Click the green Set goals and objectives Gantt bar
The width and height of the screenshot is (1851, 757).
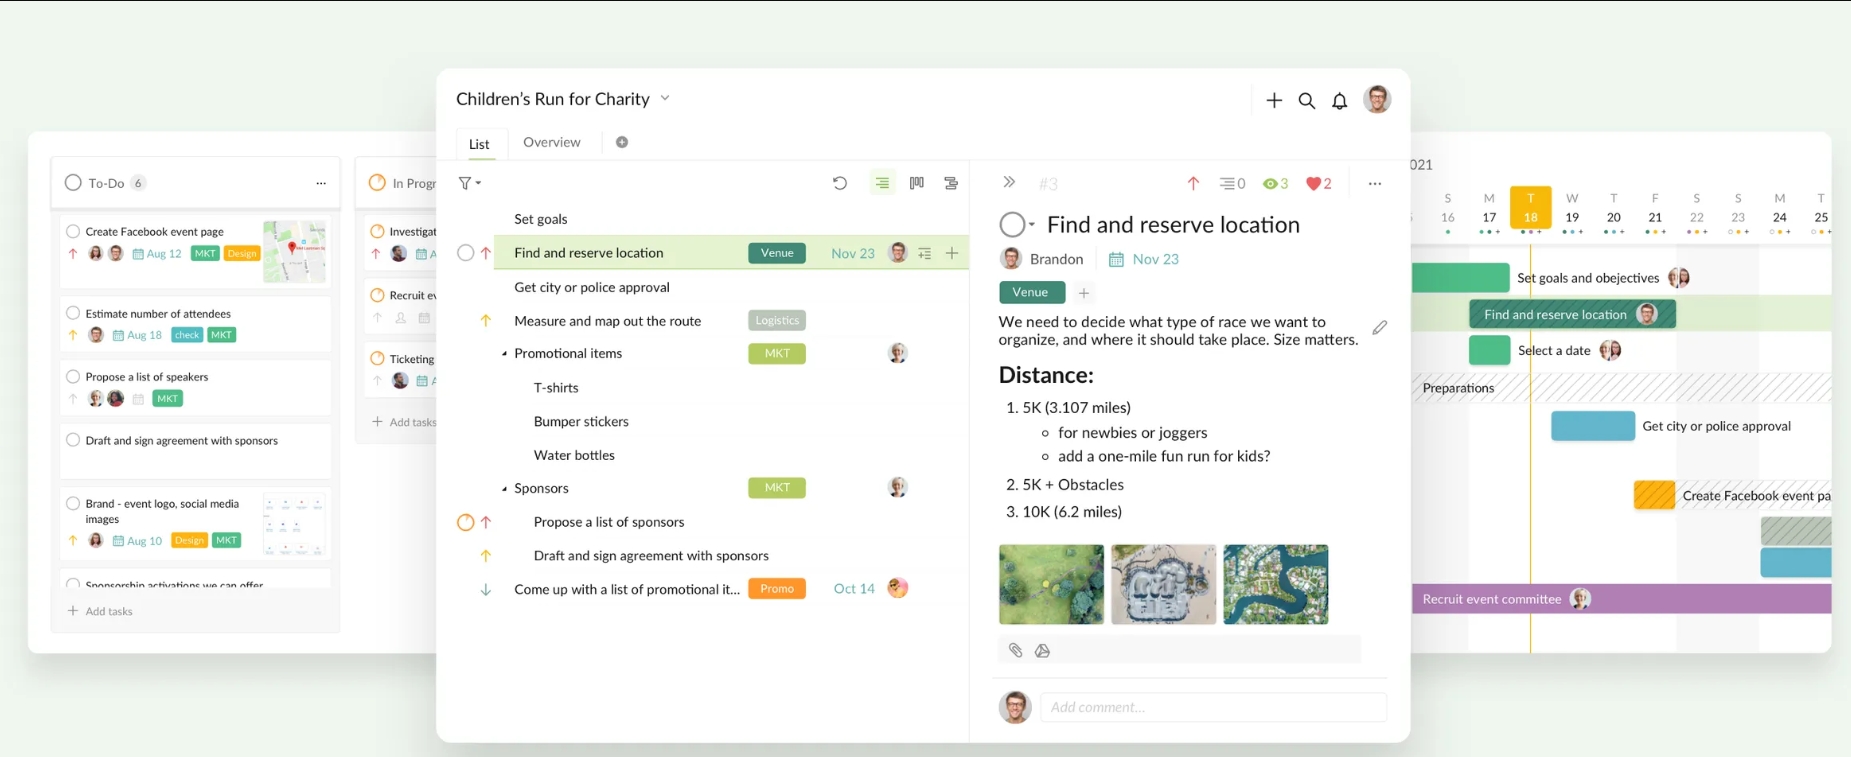pyautogui.click(x=1460, y=278)
